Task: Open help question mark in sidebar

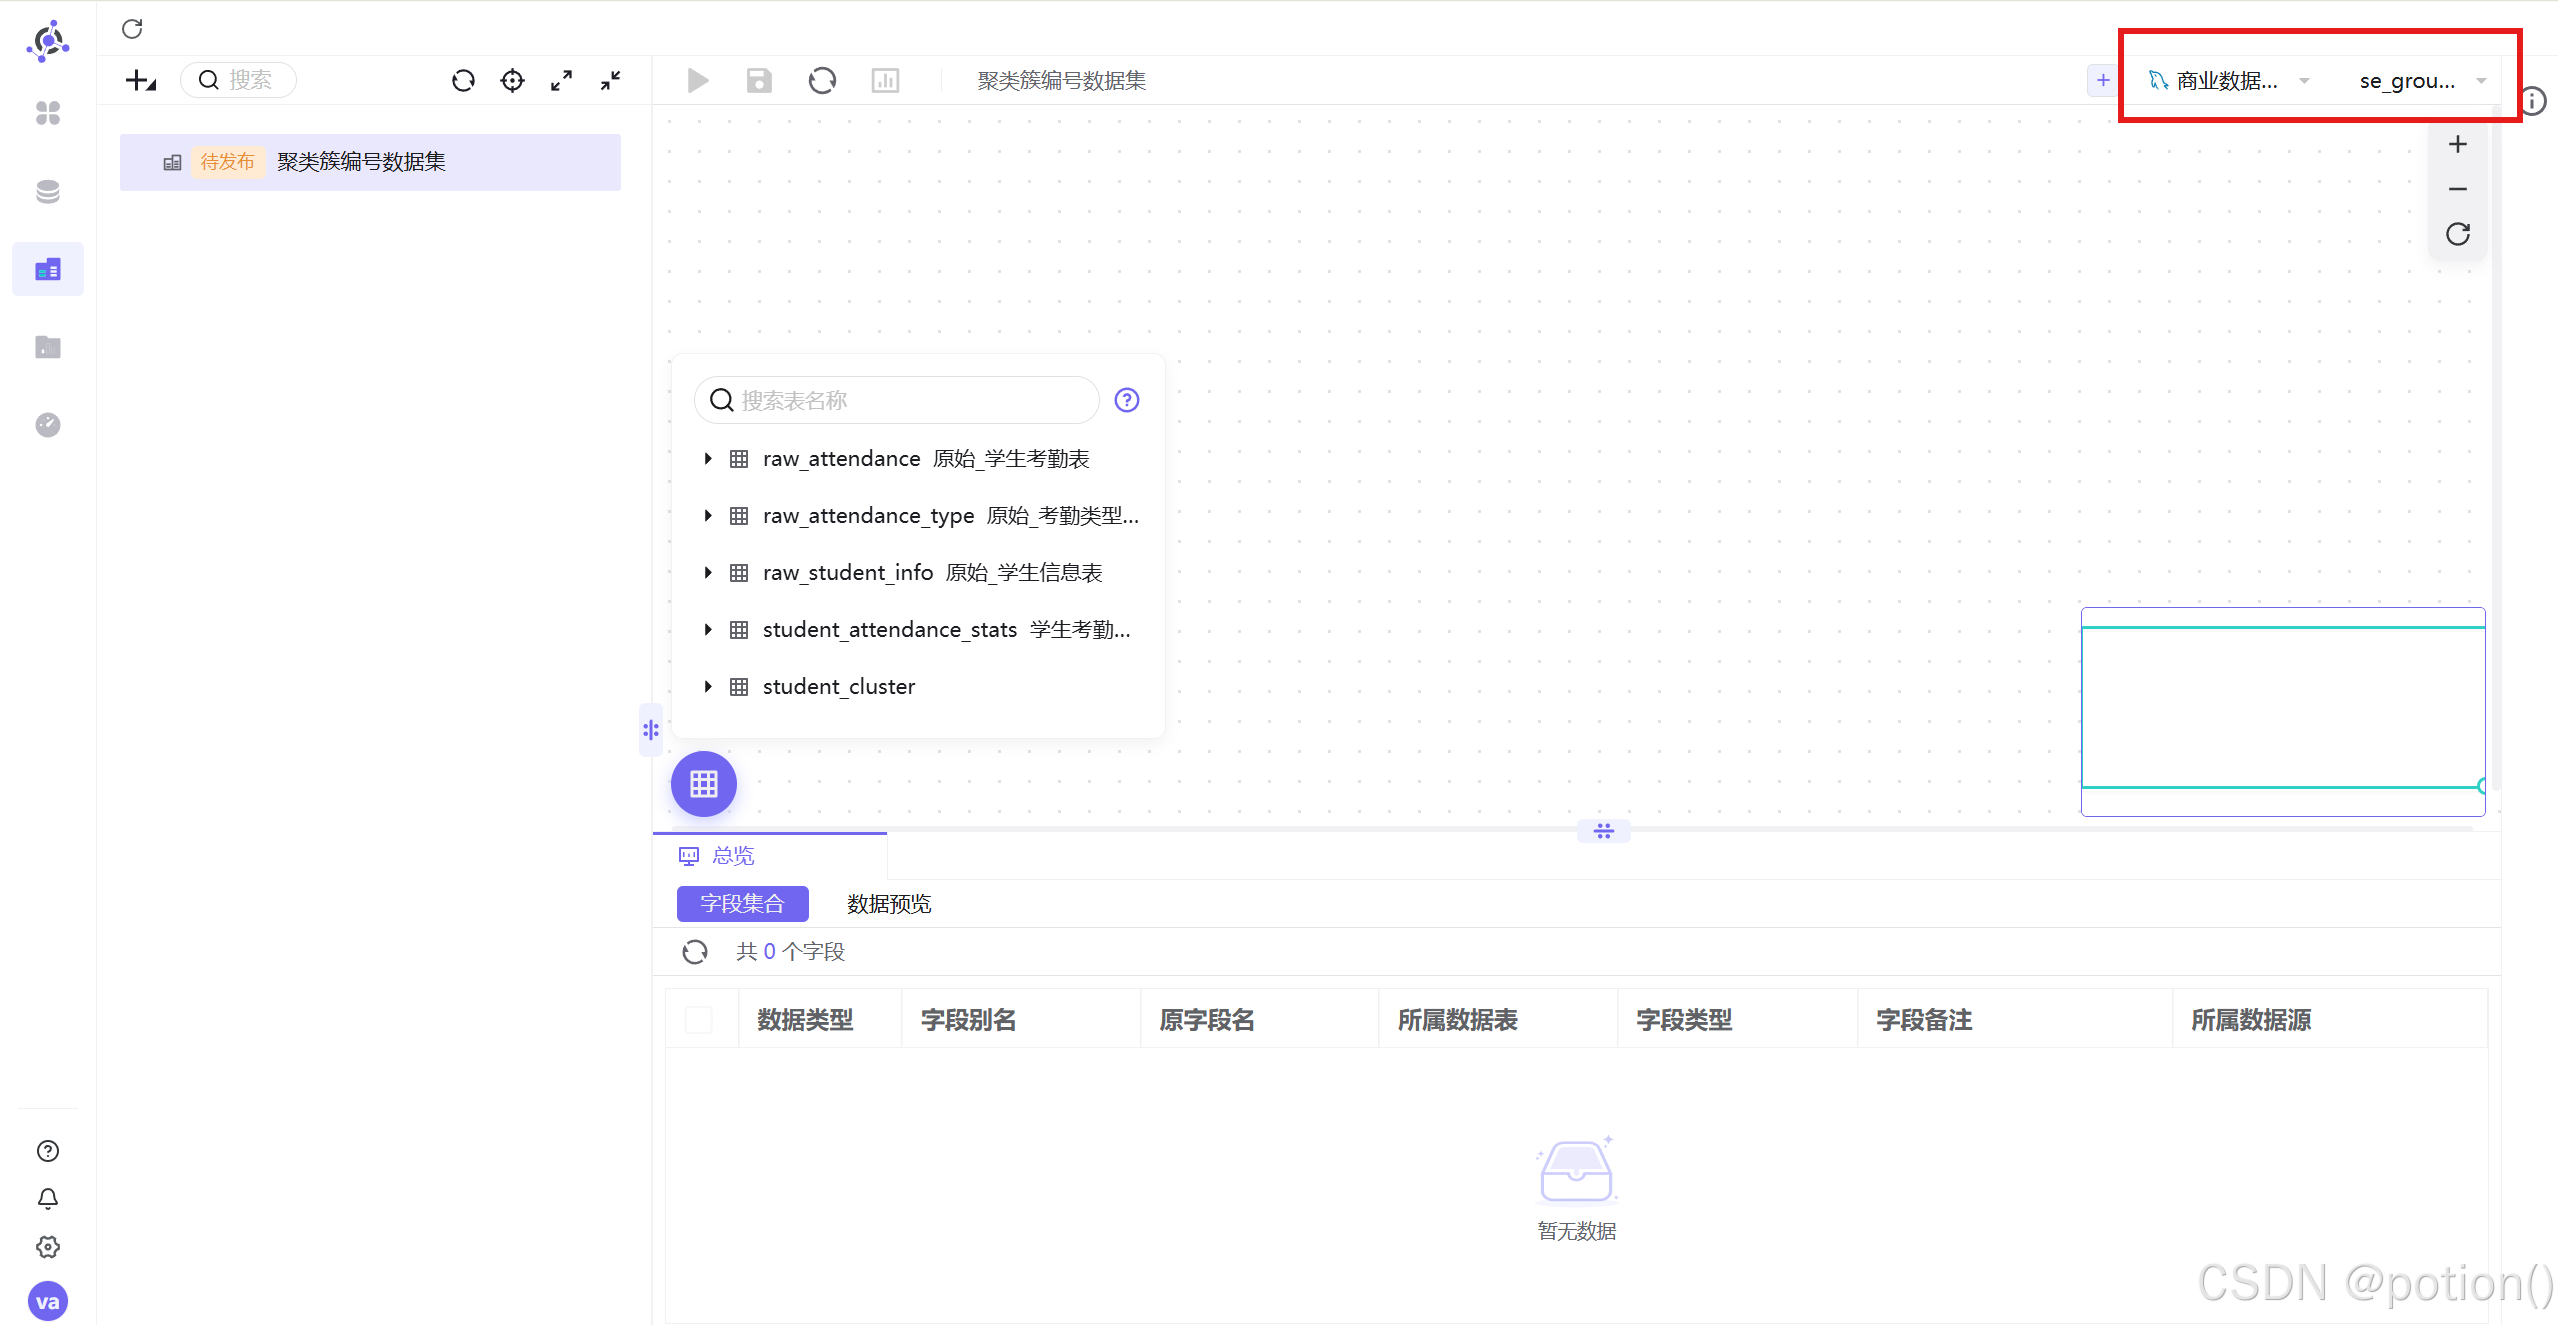Action: click(48, 1151)
